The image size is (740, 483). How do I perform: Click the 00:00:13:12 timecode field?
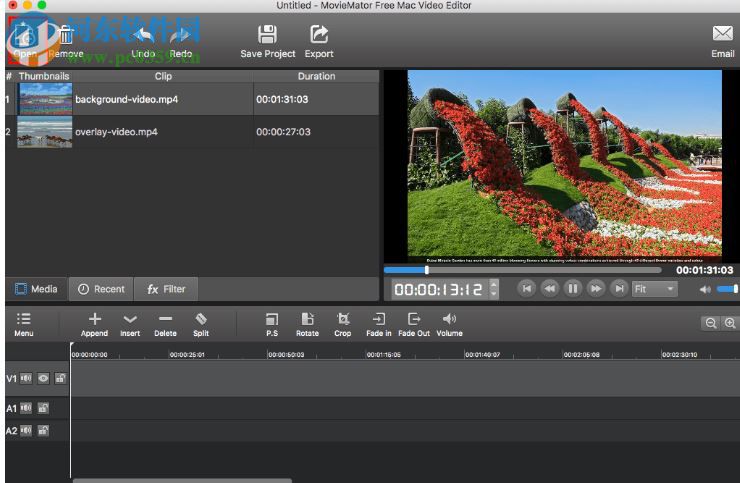tap(438, 289)
